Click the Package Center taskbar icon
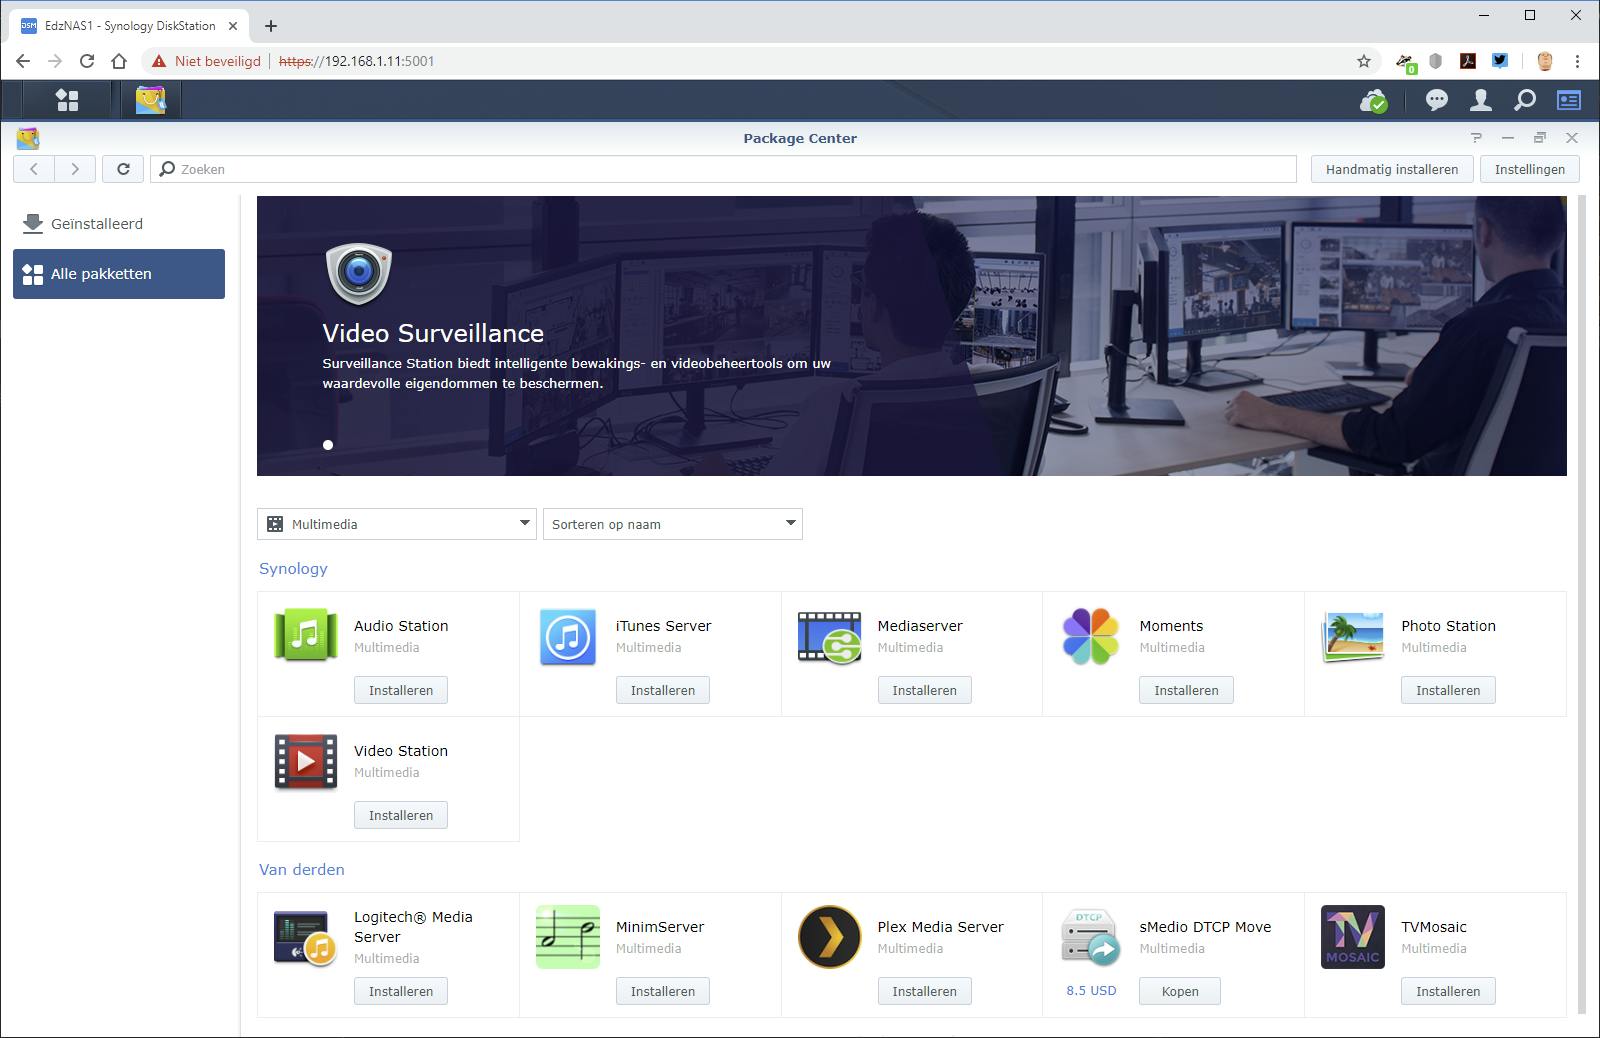The width and height of the screenshot is (1600, 1038). click(x=151, y=100)
